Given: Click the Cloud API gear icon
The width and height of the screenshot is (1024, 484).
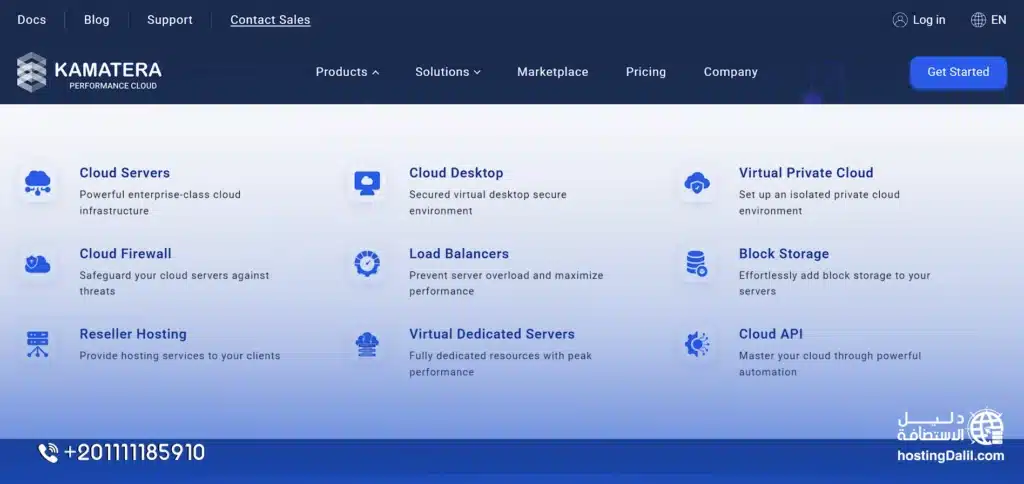Looking at the screenshot, I should click(697, 345).
